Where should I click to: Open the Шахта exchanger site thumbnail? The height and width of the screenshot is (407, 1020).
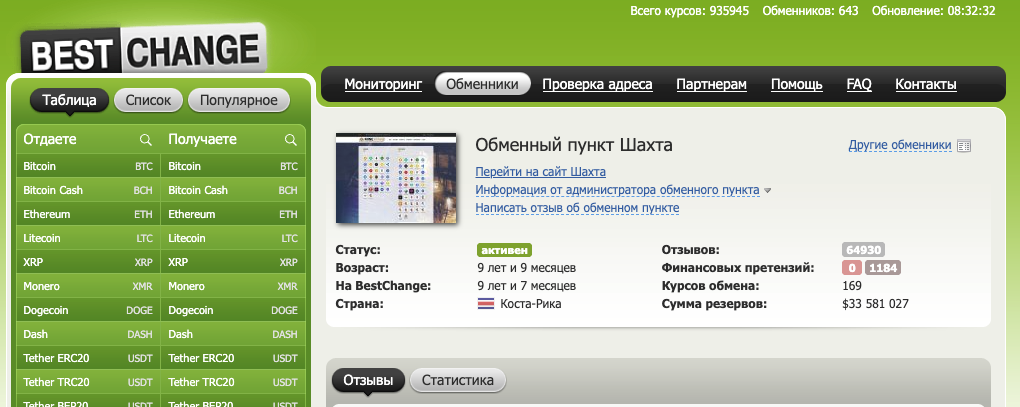395,178
